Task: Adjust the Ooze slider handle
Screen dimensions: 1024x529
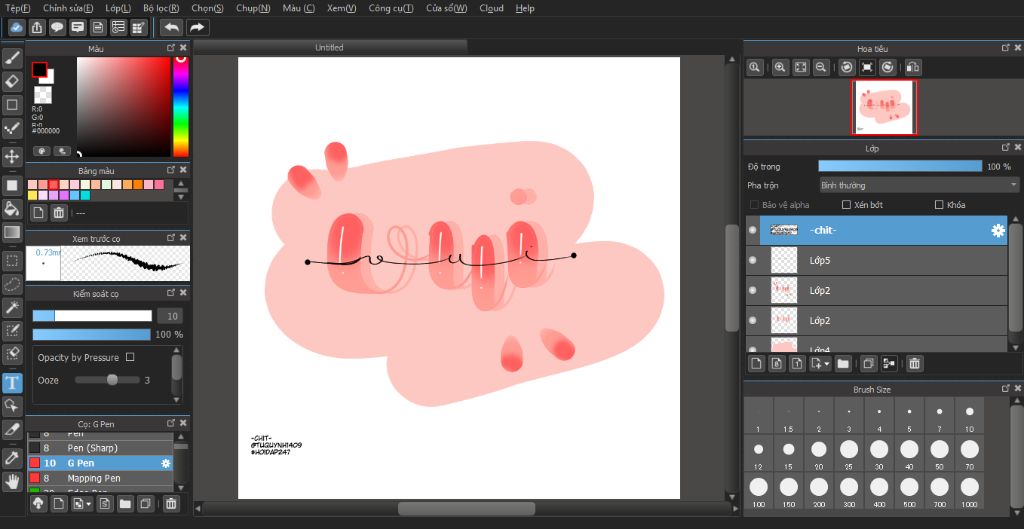Action: [x=112, y=379]
